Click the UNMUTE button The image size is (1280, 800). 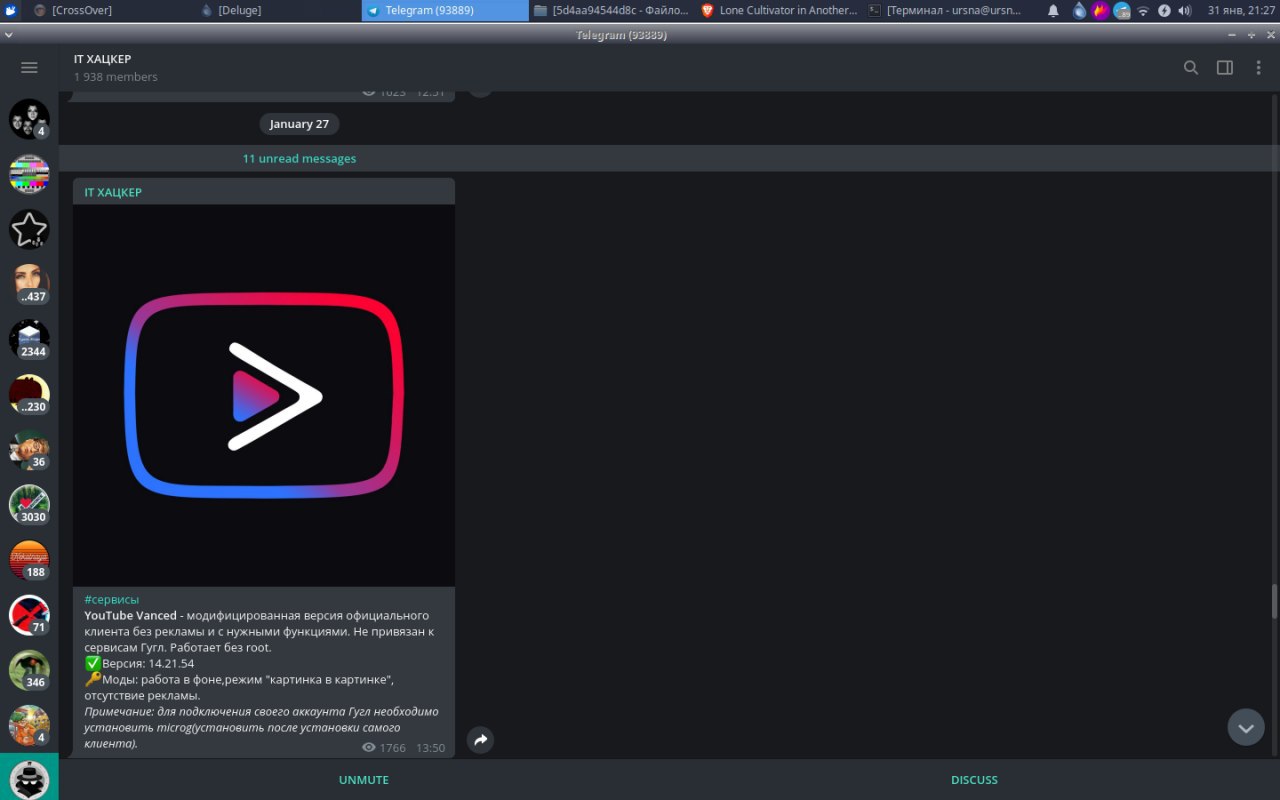364,779
